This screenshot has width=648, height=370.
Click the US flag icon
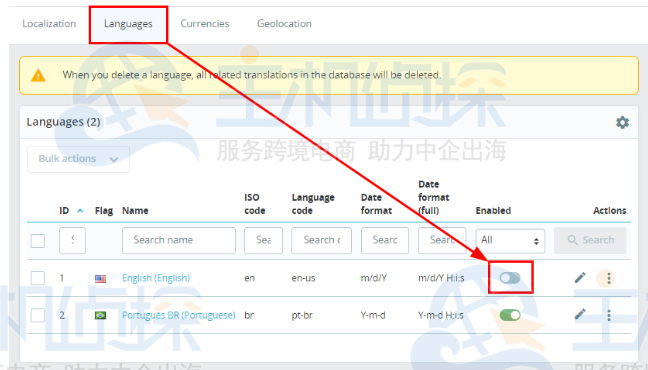click(x=100, y=279)
